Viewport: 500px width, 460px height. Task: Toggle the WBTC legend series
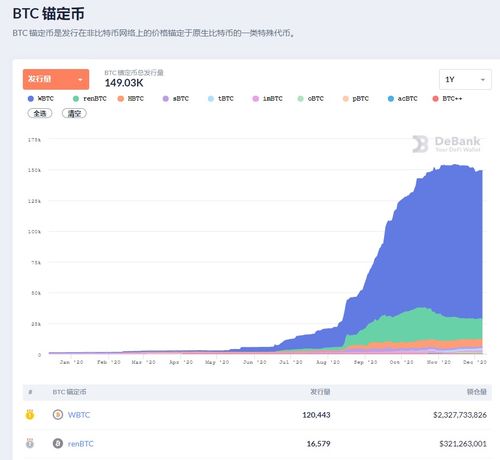[41, 99]
